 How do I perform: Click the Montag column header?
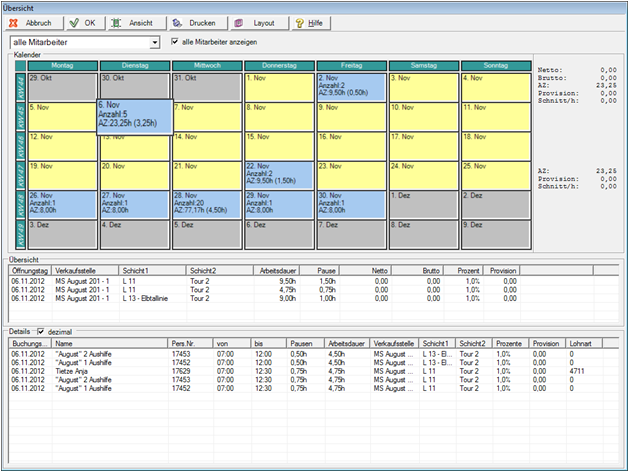[63, 65]
